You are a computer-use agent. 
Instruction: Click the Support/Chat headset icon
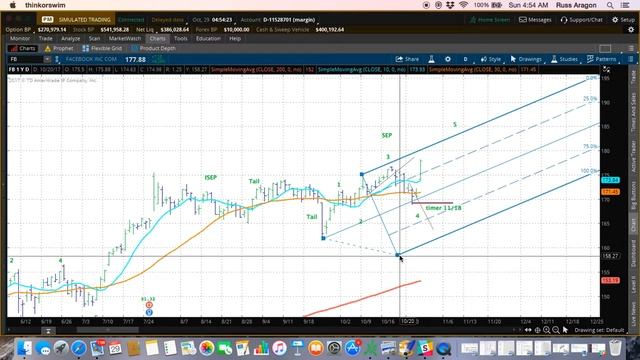coord(564,20)
